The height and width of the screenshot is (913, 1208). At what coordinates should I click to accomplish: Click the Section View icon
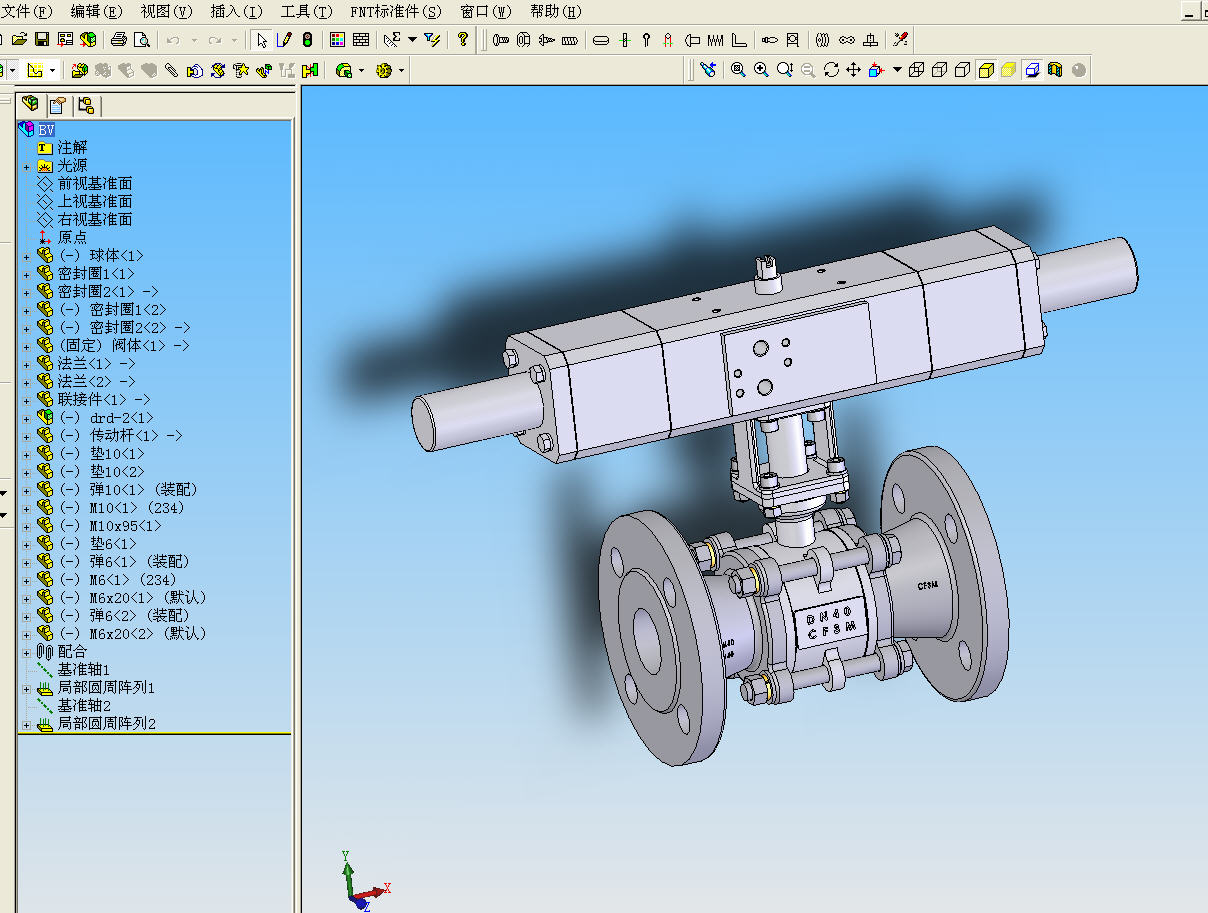1054,70
